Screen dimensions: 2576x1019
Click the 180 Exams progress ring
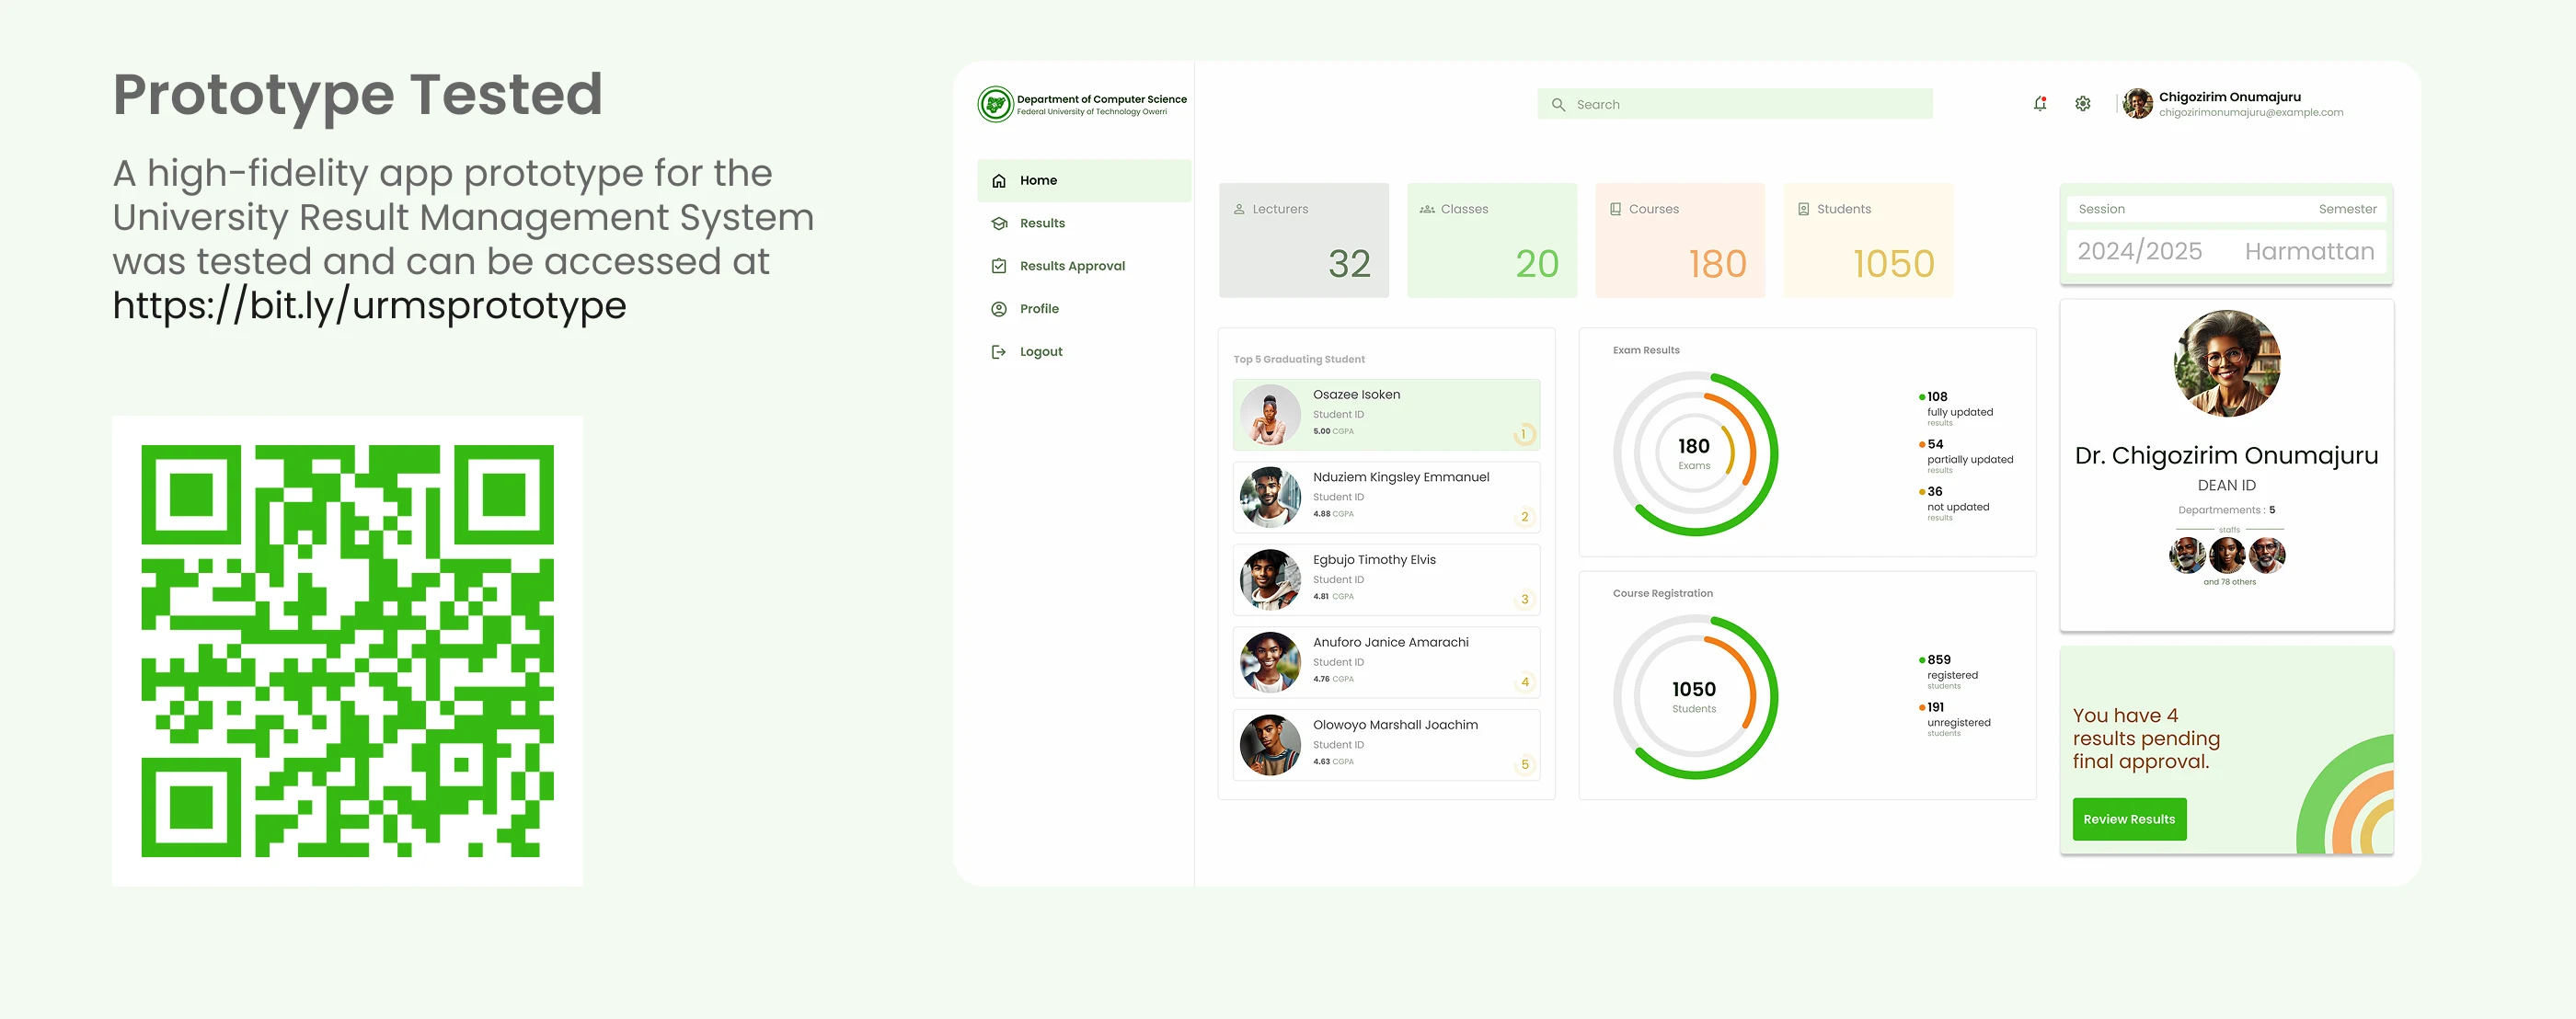pyautogui.click(x=1695, y=454)
